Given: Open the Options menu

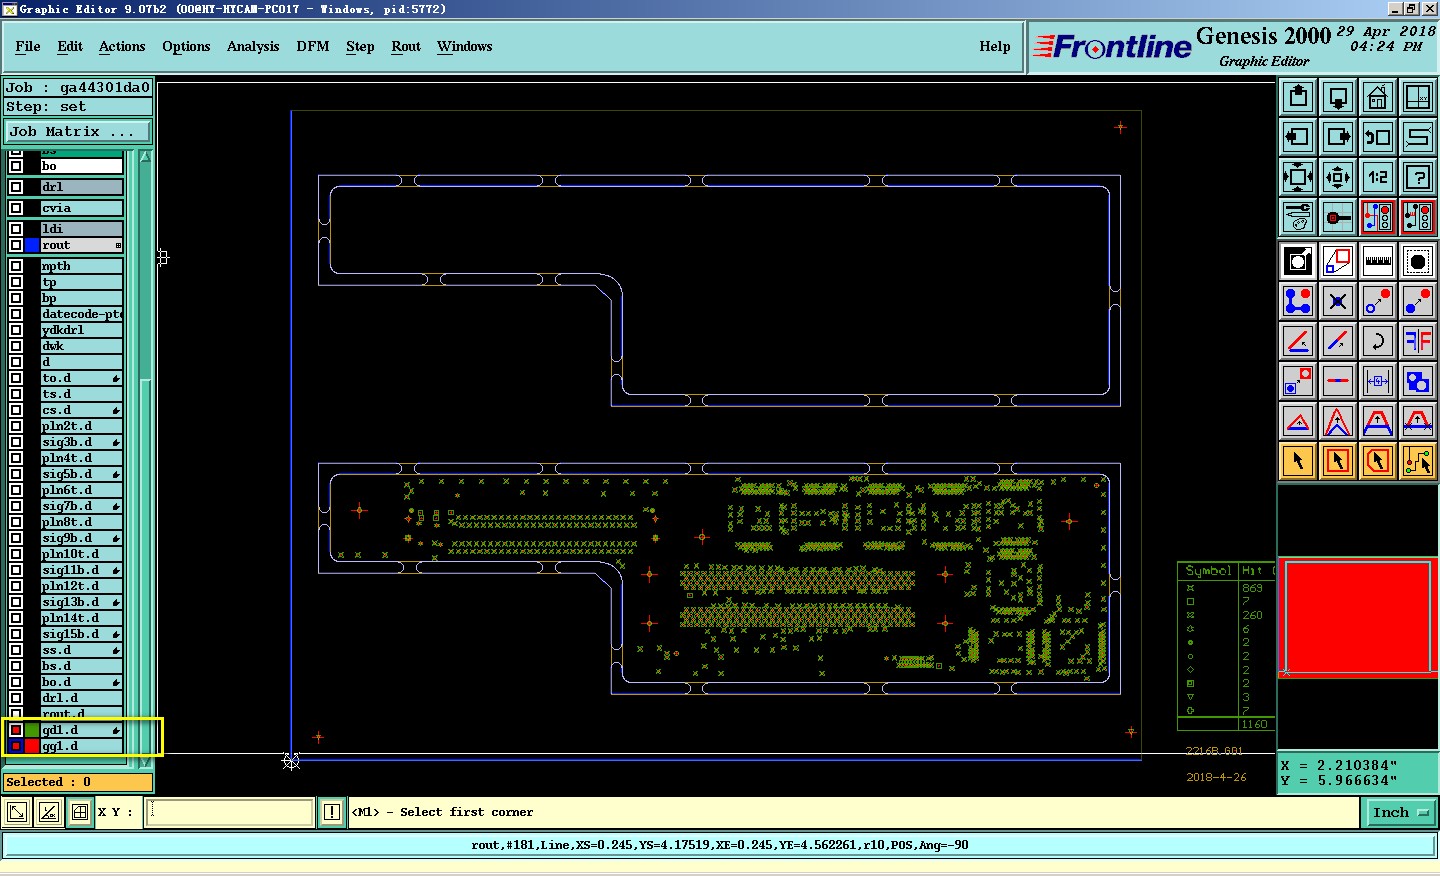Looking at the screenshot, I should coord(186,47).
